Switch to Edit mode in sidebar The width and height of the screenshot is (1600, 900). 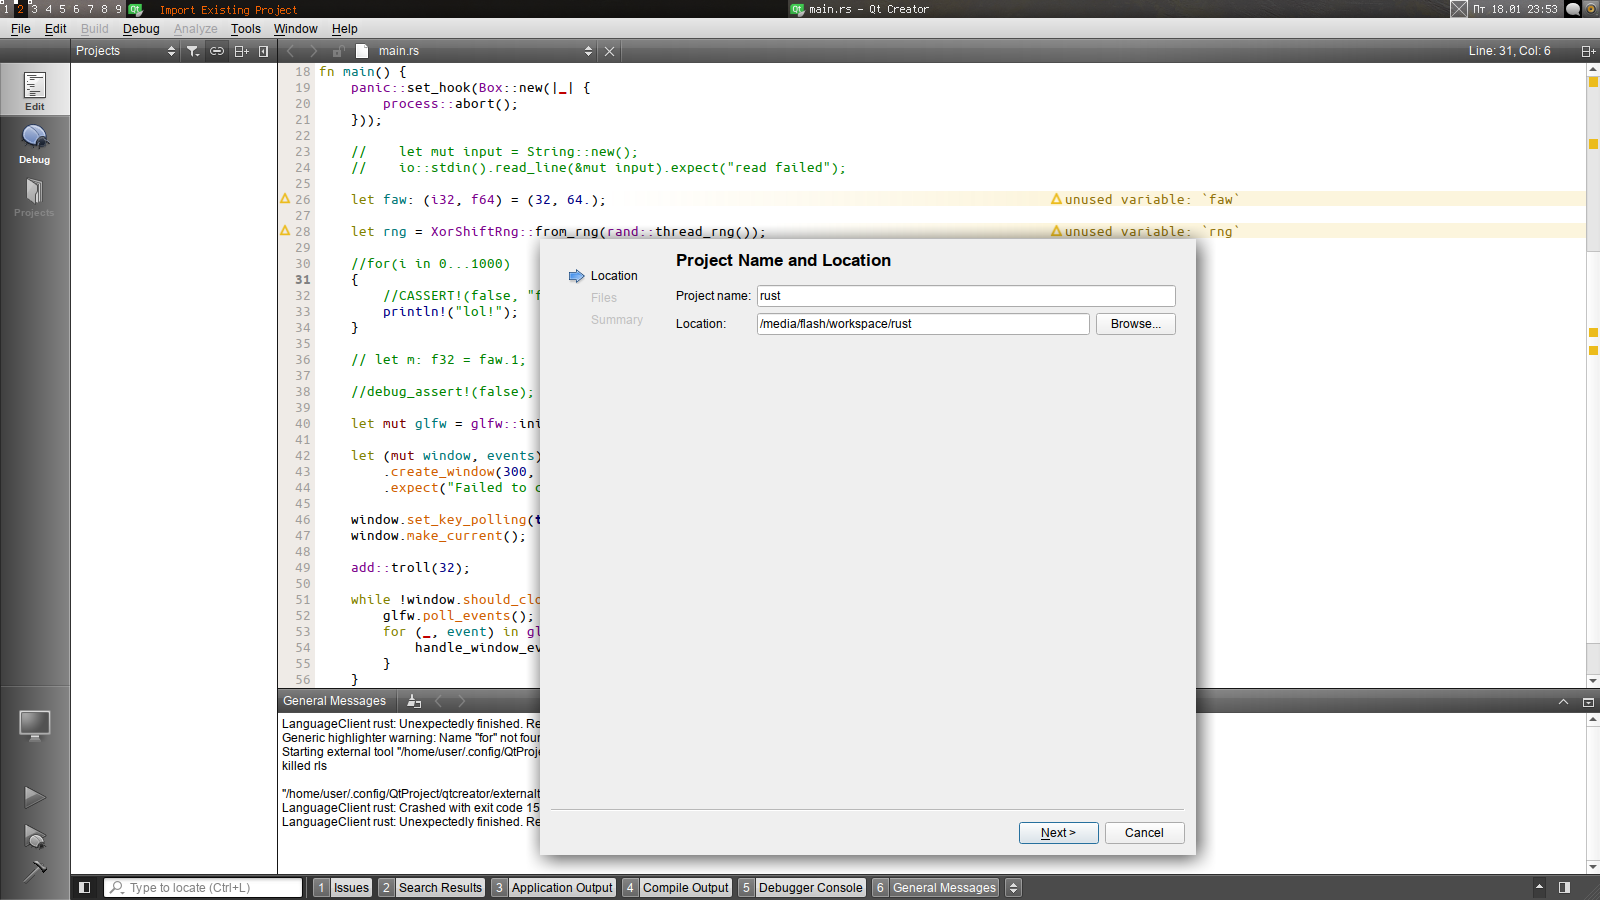pos(35,90)
